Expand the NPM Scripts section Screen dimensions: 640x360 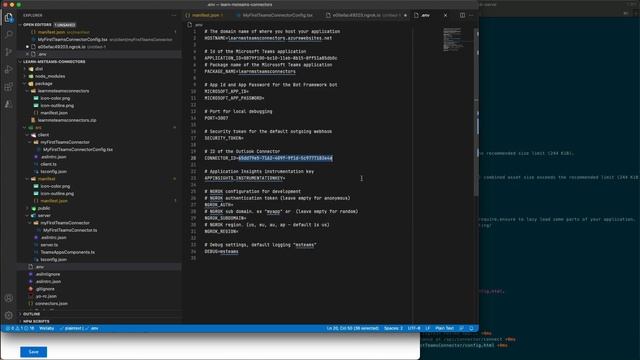36,321
